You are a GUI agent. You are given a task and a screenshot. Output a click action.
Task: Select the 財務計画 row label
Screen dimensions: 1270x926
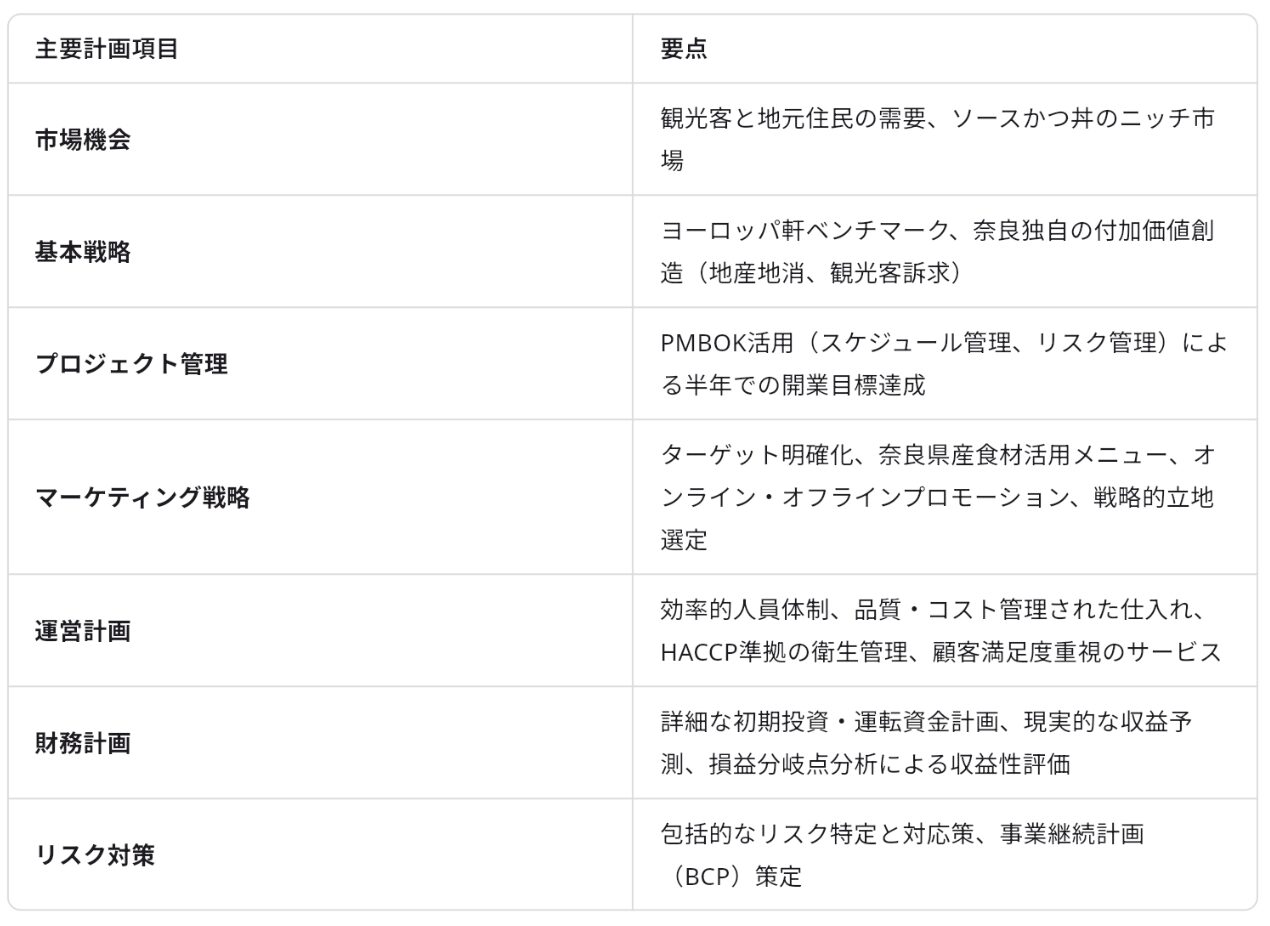[83, 743]
